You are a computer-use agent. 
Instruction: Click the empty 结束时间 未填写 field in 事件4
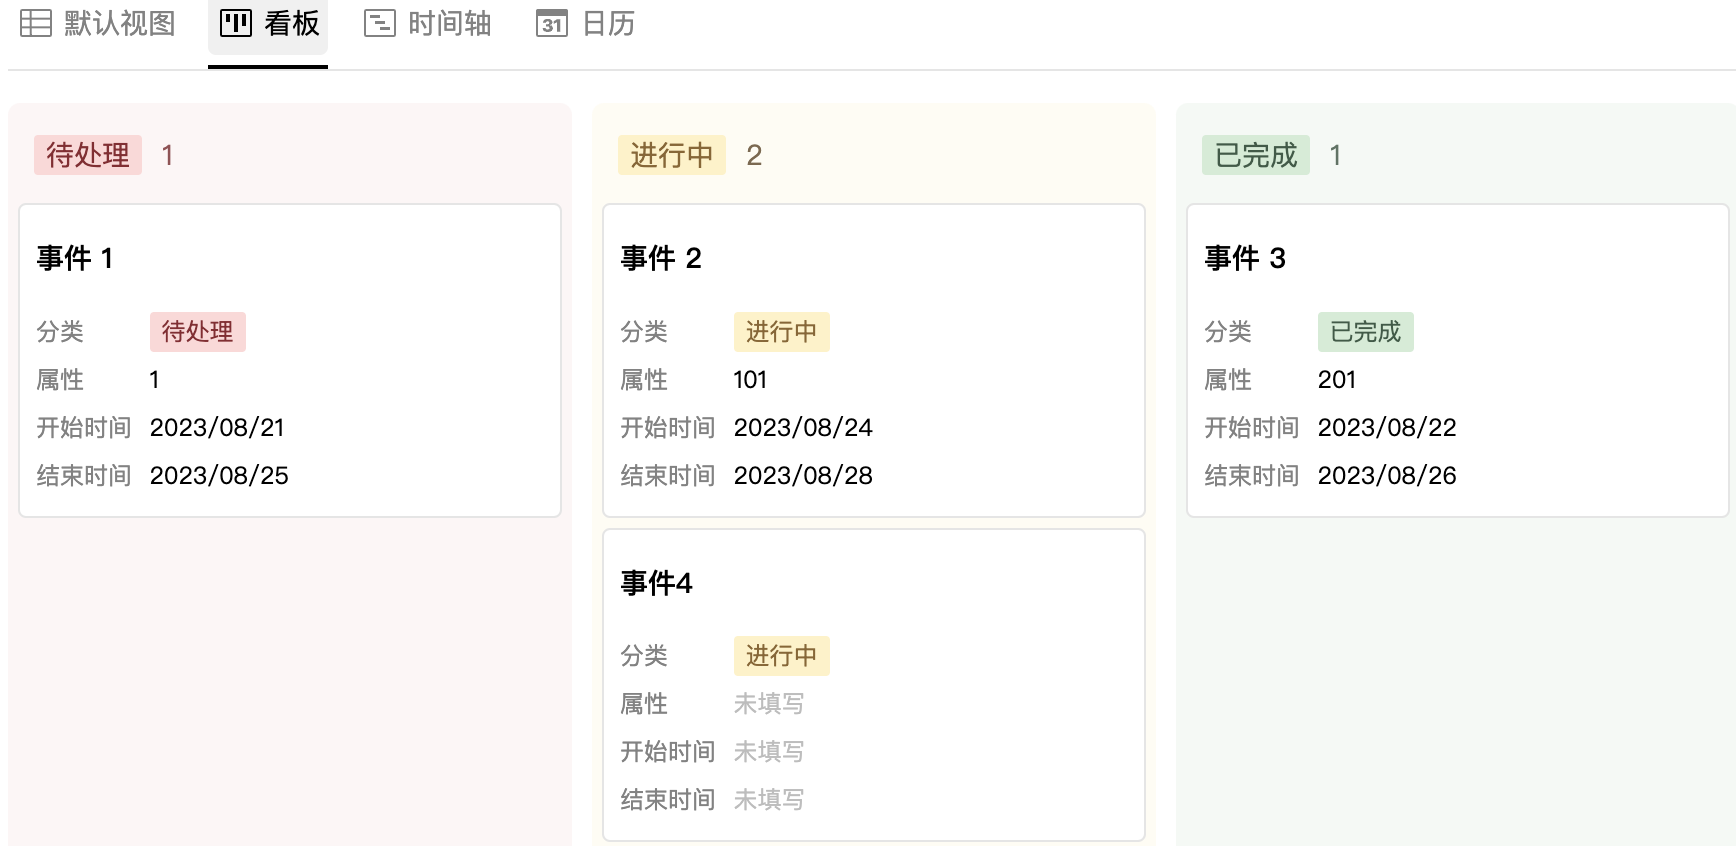click(x=769, y=800)
